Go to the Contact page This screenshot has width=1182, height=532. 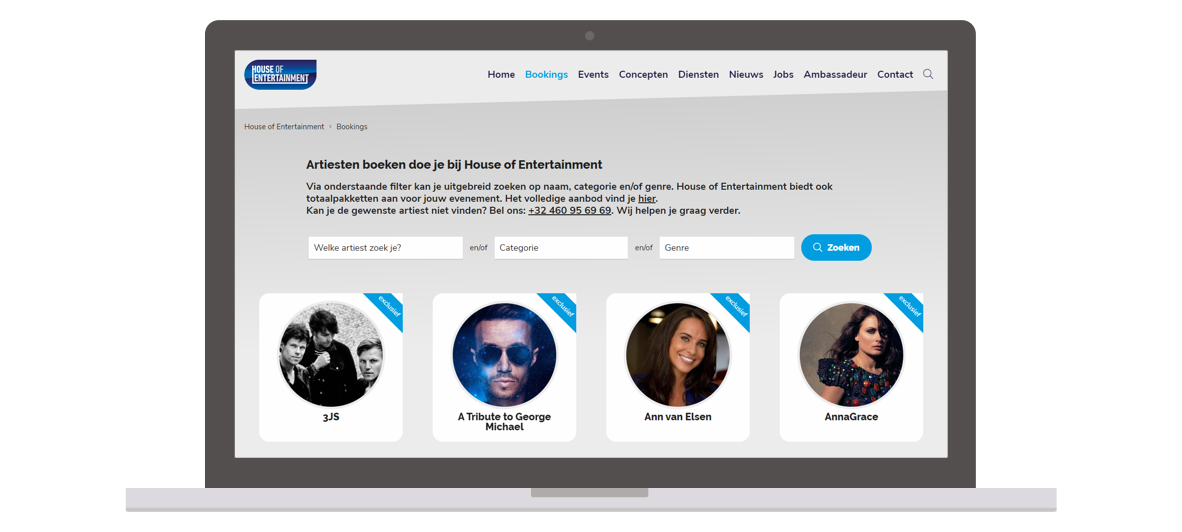895,75
